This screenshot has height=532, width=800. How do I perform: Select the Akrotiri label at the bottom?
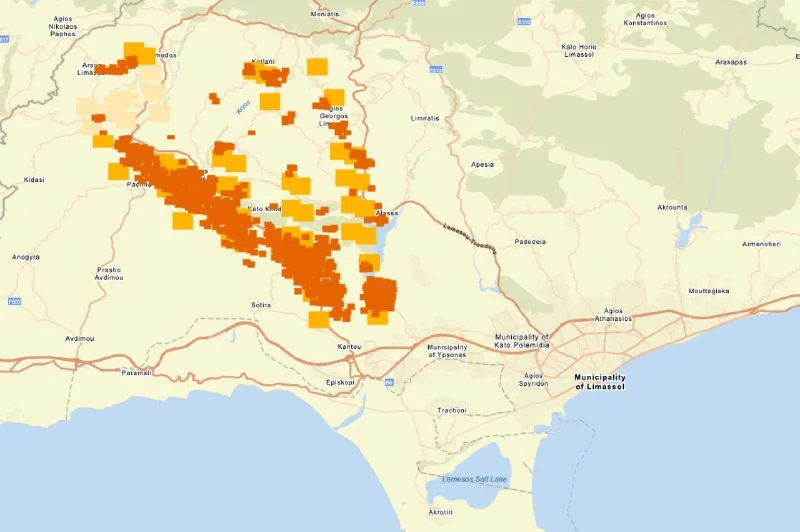(441, 510)
